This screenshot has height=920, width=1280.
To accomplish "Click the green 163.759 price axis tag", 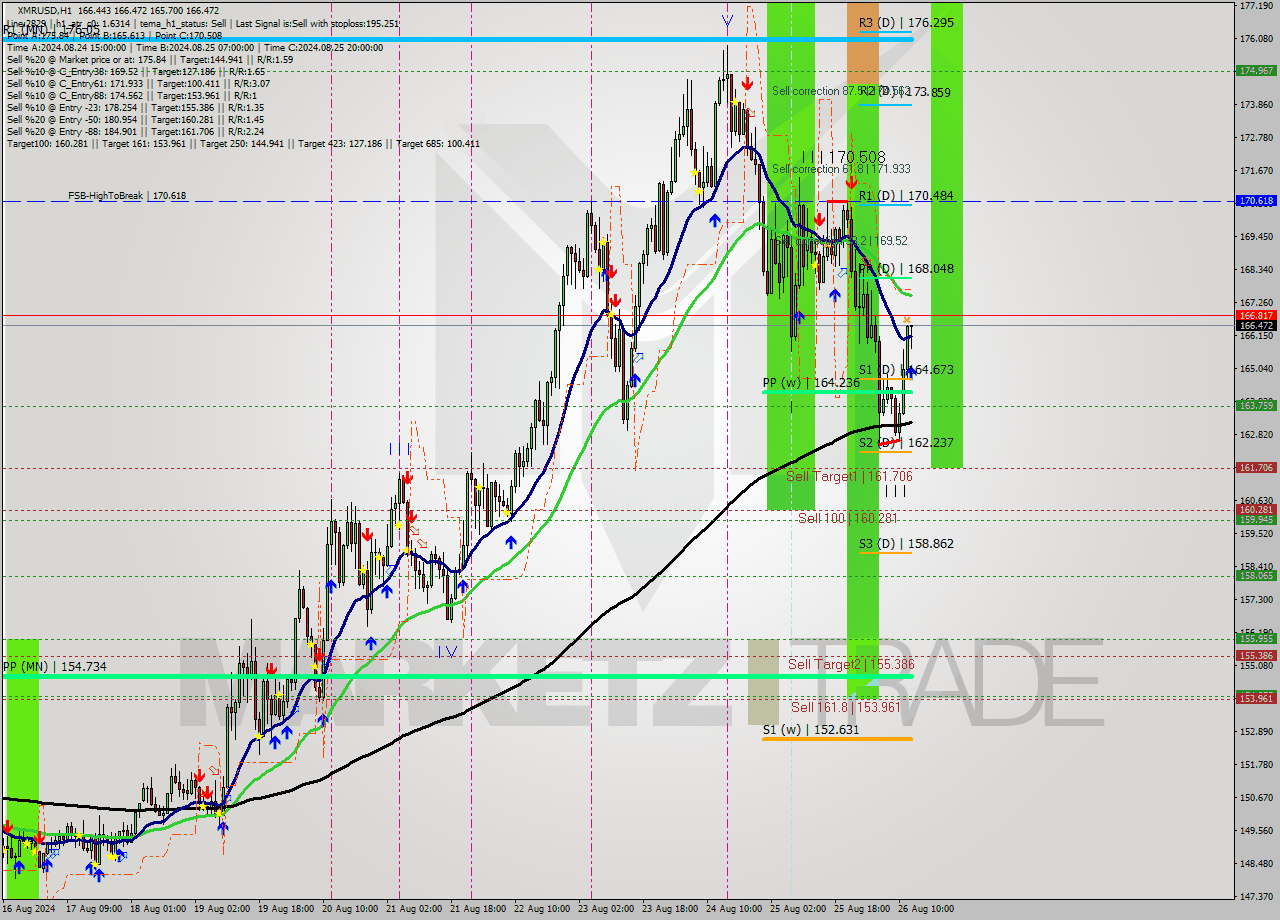I will coord(1256,406).
